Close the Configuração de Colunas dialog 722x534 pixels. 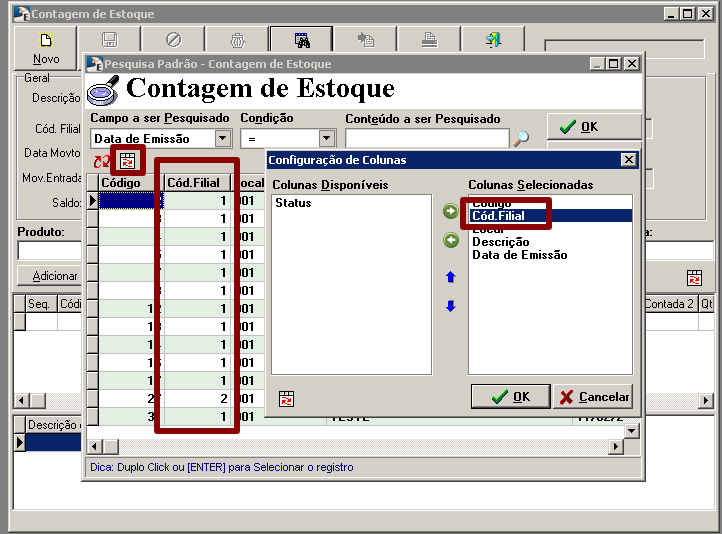coord(628,160)
